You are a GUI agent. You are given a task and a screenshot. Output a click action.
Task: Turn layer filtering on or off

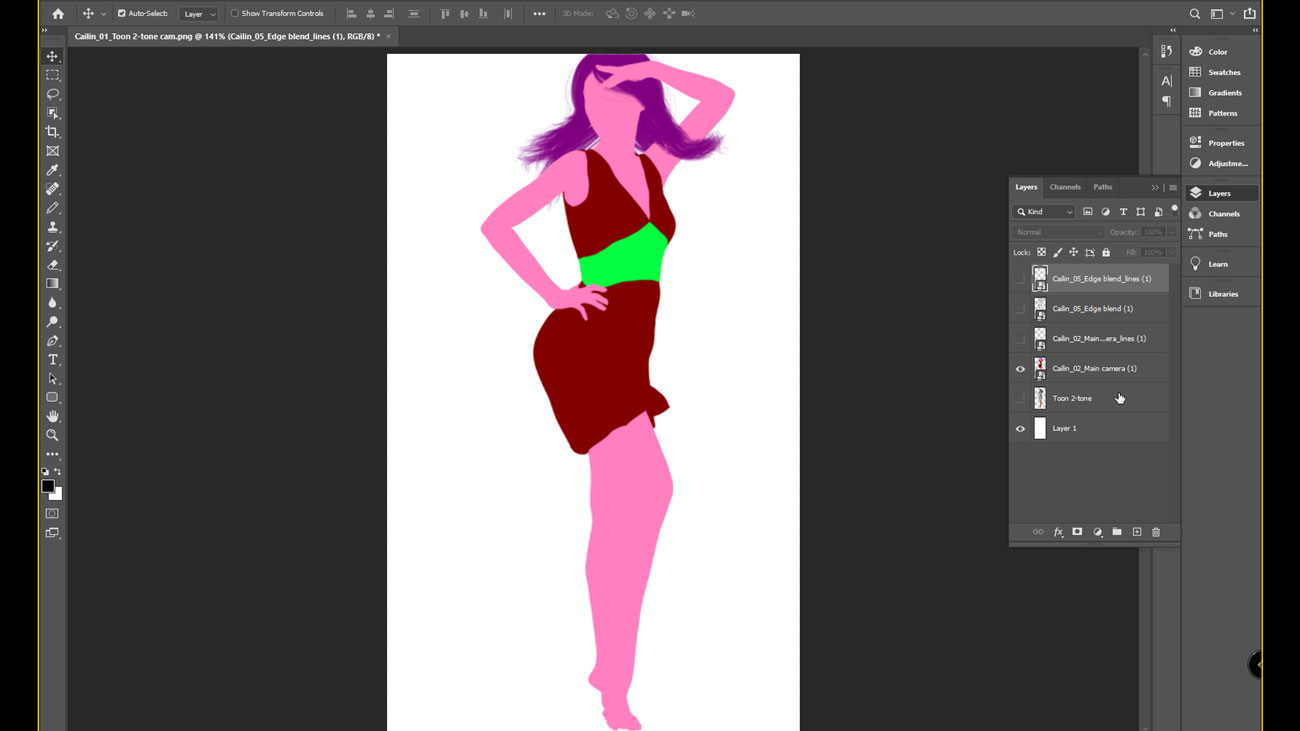pyautogui.click(x=1175, y=210)
